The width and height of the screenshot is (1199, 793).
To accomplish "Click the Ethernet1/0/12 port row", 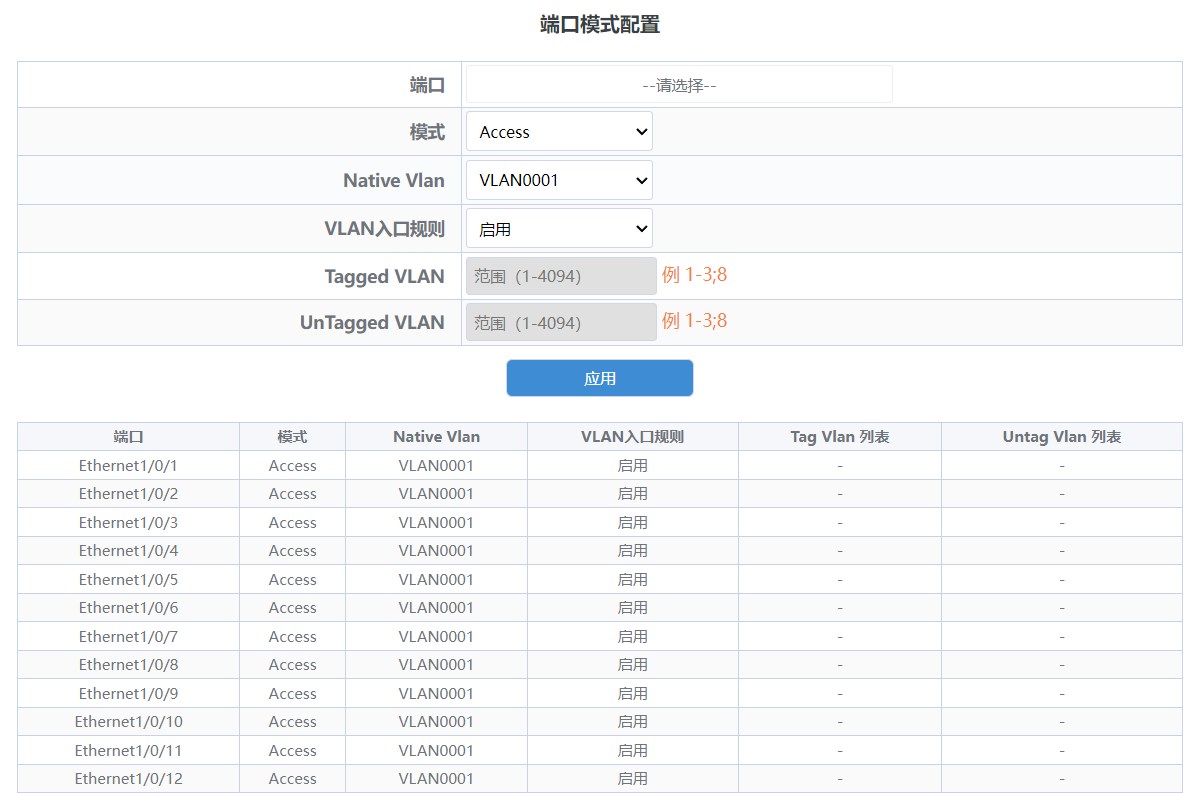I will coord(128,779).
